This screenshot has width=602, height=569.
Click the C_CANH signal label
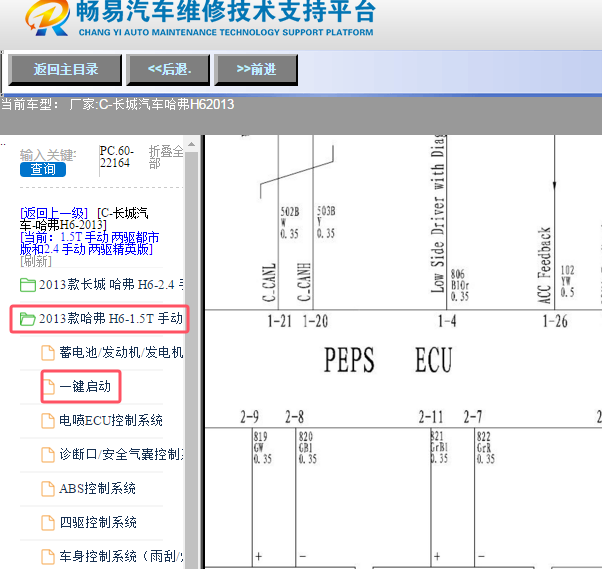click(x=304, y=282)
